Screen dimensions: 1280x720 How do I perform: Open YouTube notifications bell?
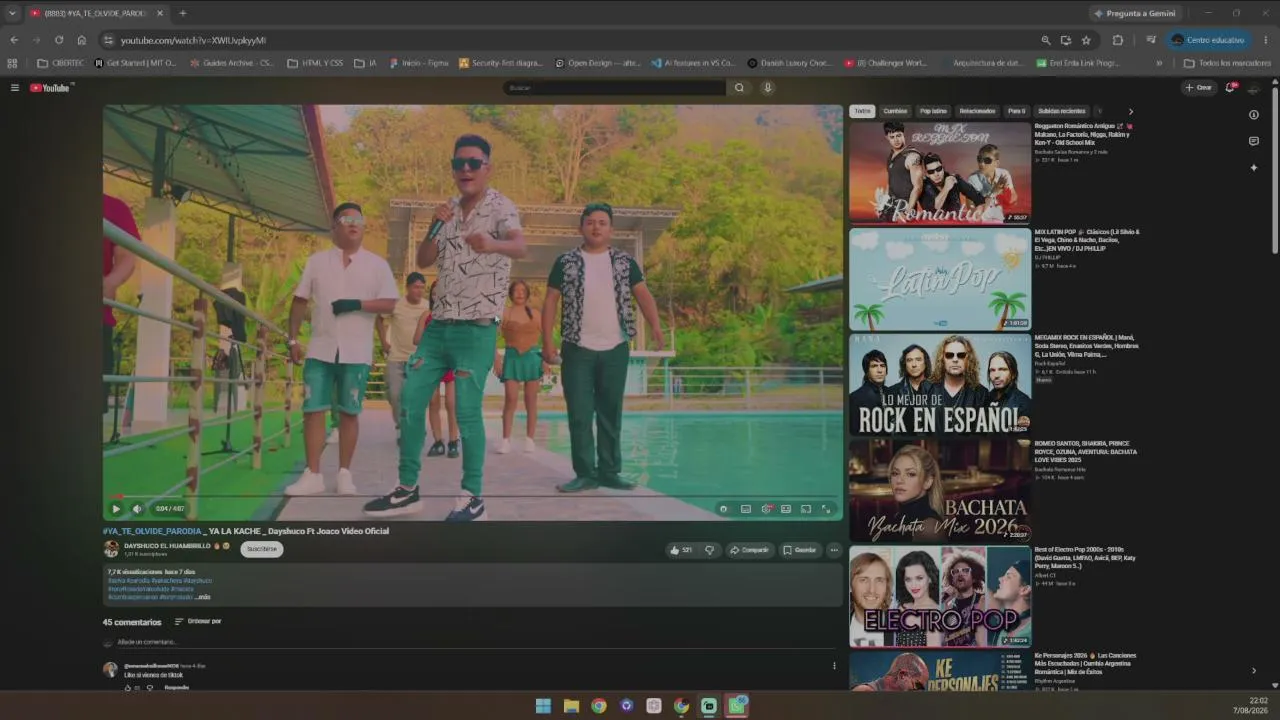pos(1231,88)
